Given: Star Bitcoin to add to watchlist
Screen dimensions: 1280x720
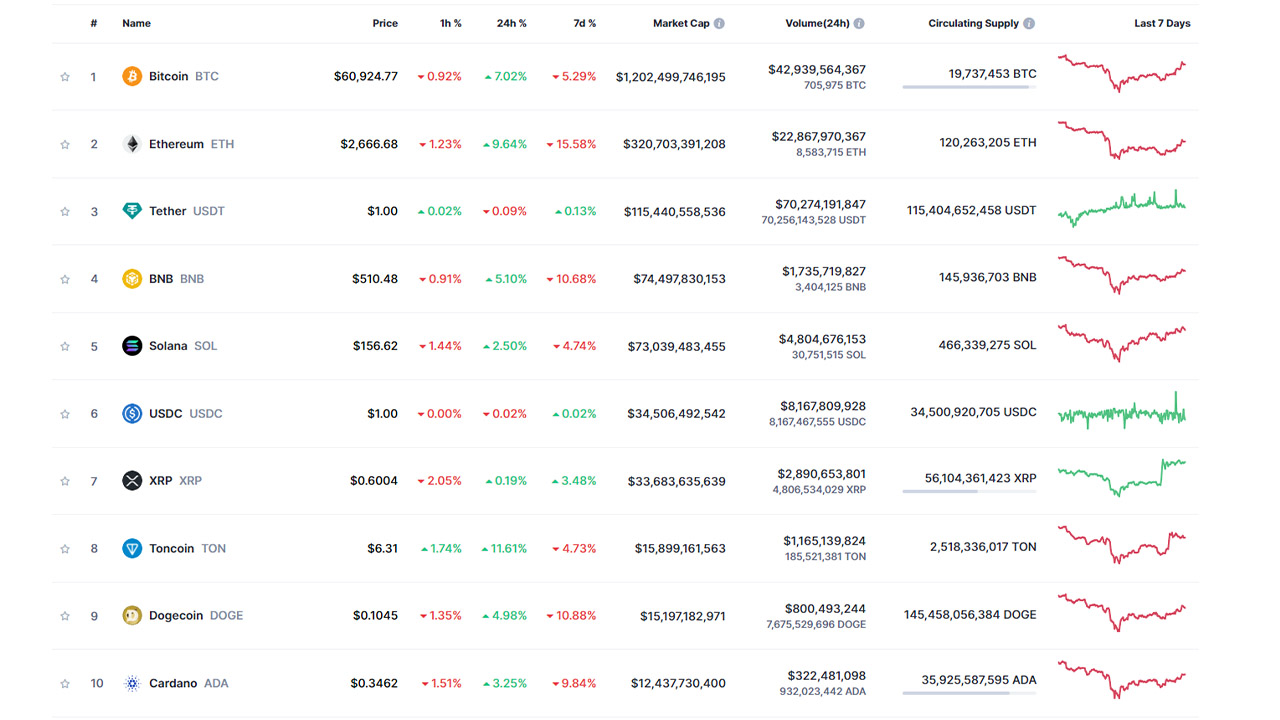Looking at the screenshot, I should [65, 76].
